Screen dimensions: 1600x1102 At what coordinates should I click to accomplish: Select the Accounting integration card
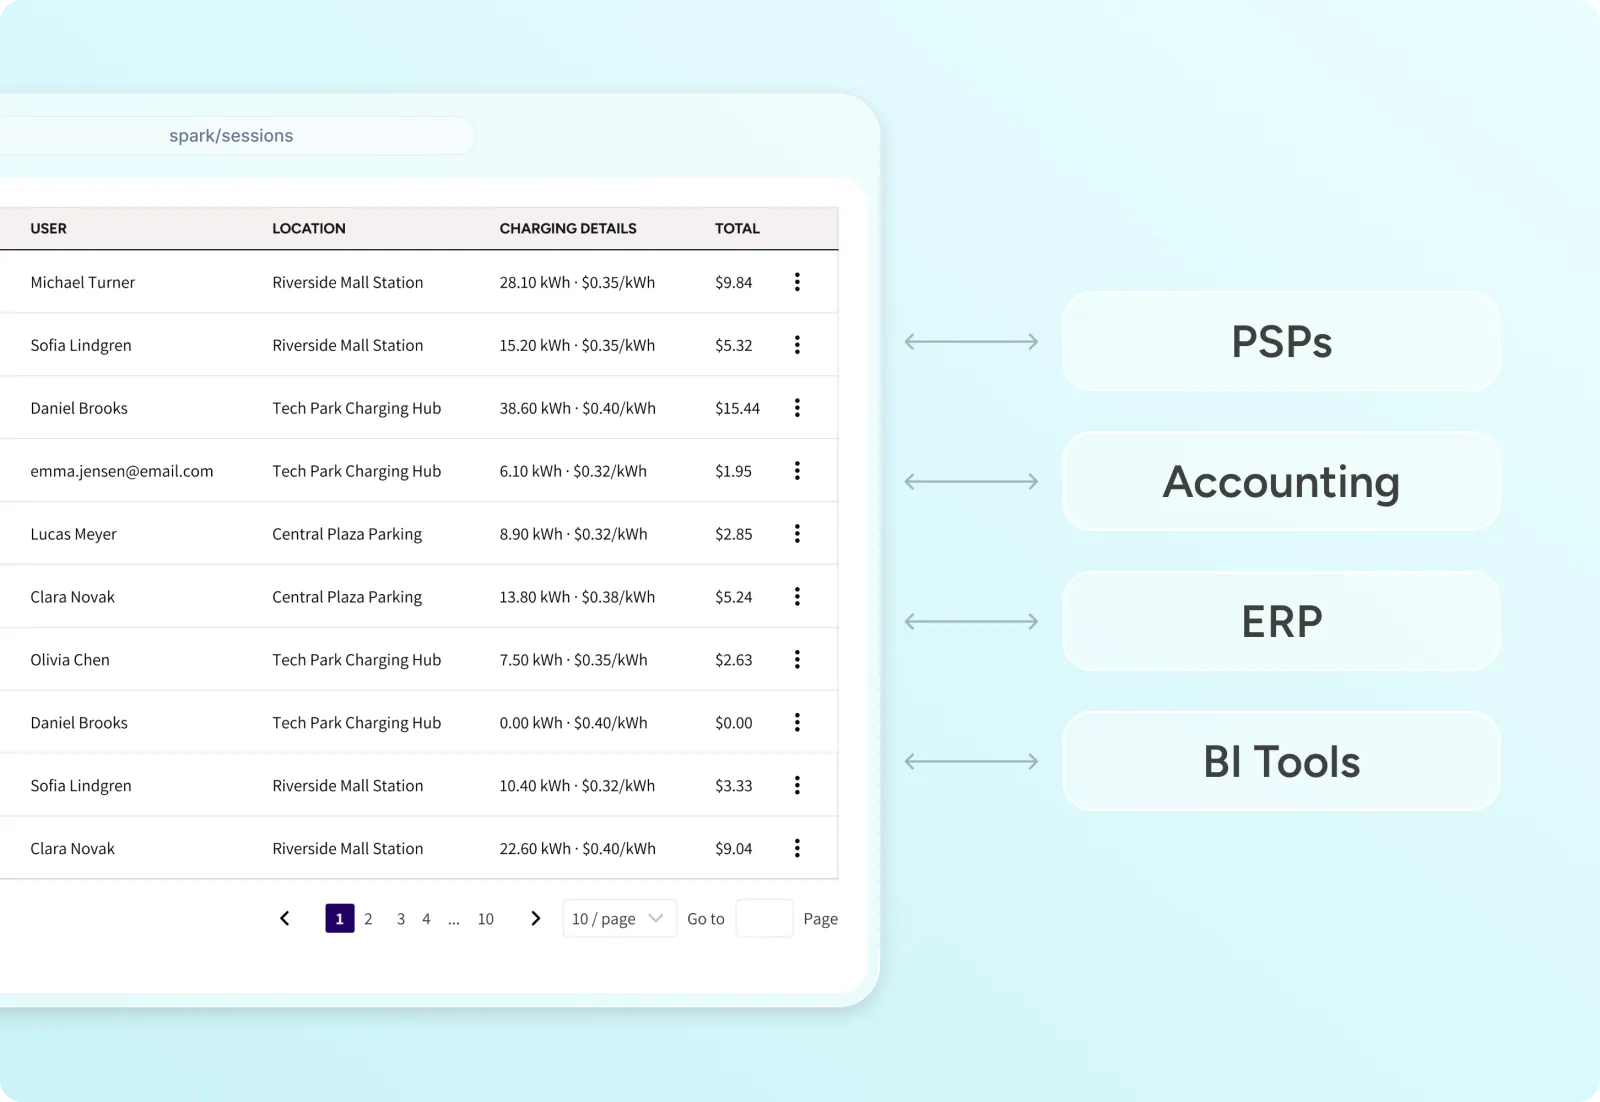1280,482
